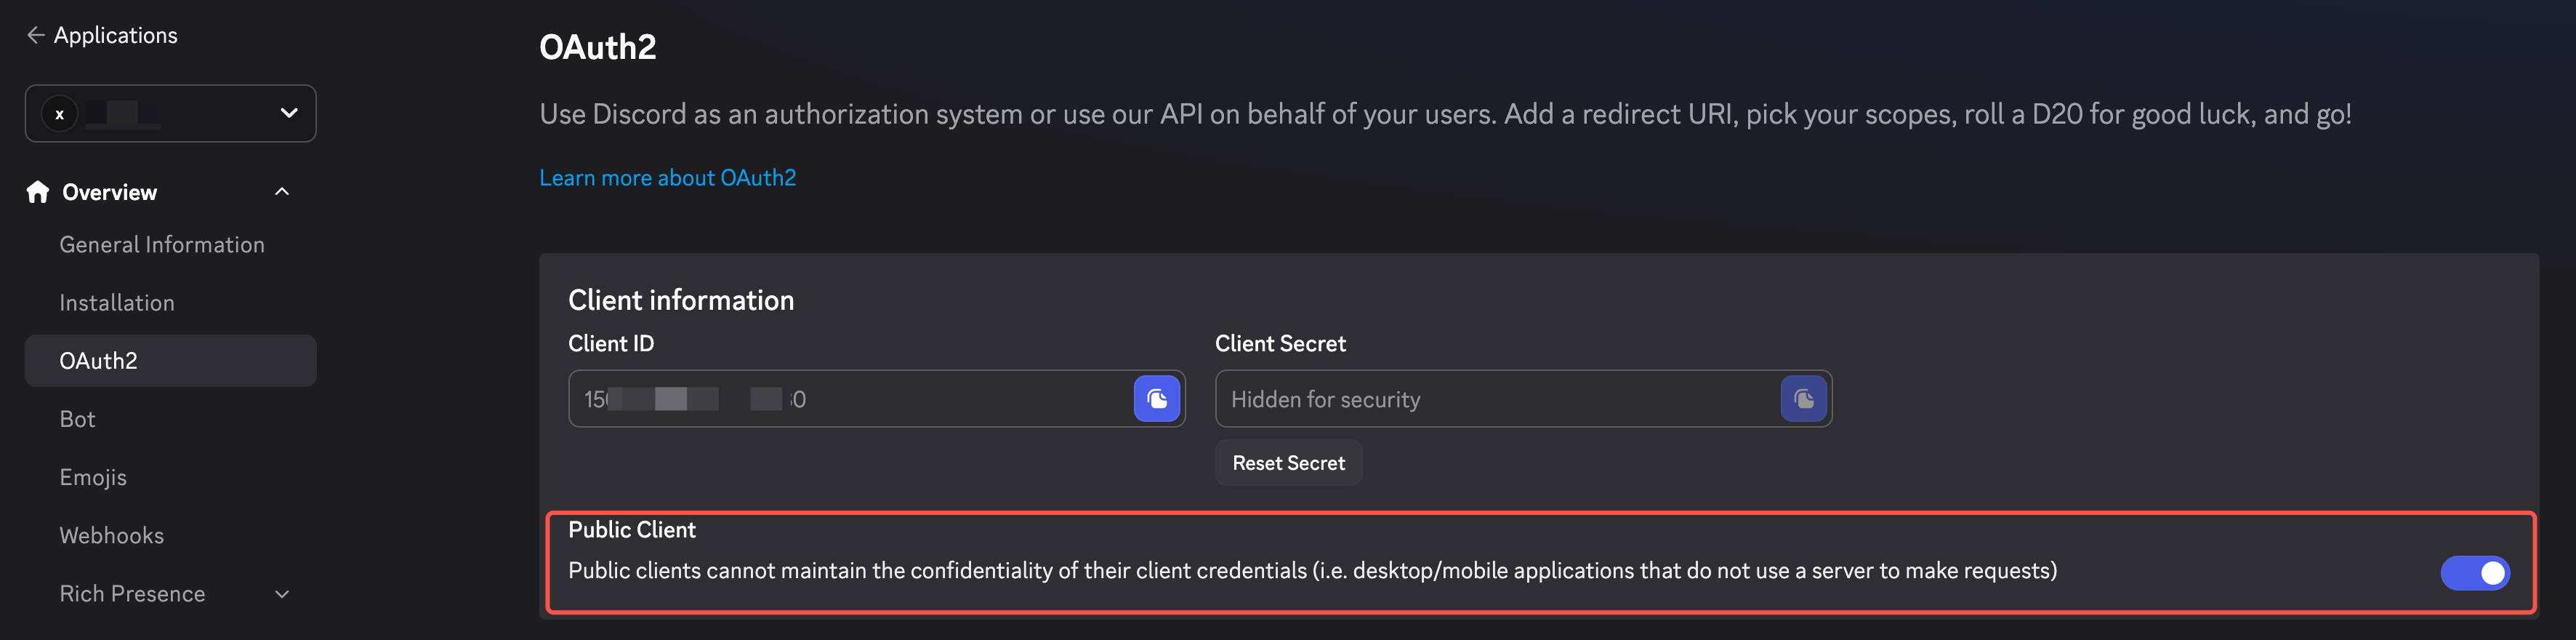This screenshot has height=640, width=2576.
Task: Open Learn more about OAuth2 link
Action: point(668,178)
